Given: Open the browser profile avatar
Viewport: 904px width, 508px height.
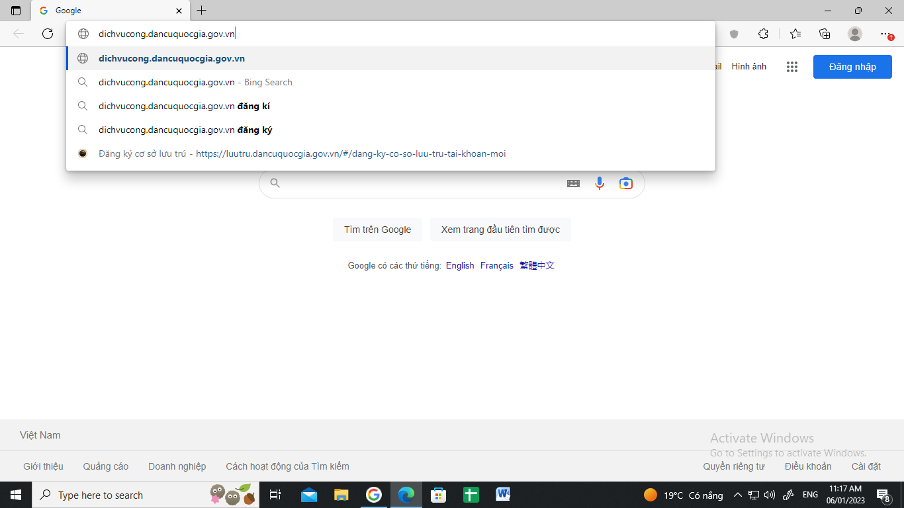Looking at the screenshot, I should (x=854, y=33).
